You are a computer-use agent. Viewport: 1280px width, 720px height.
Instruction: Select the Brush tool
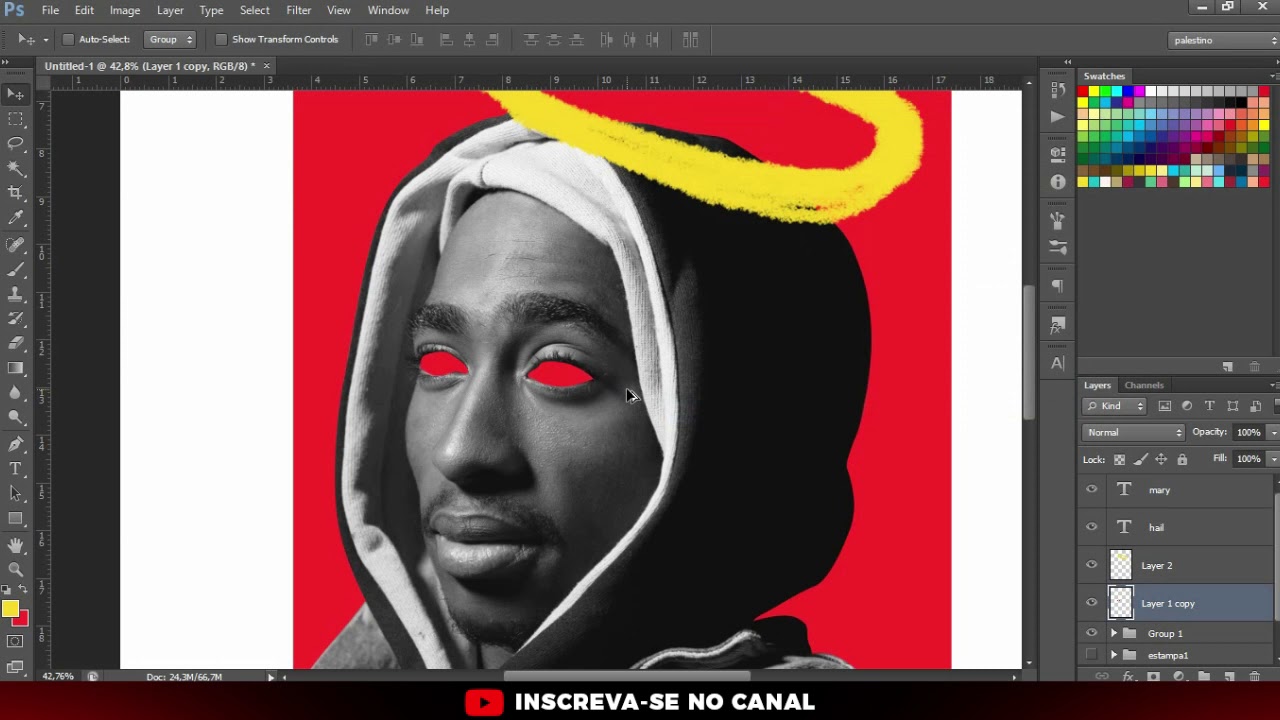click(16, 270)
